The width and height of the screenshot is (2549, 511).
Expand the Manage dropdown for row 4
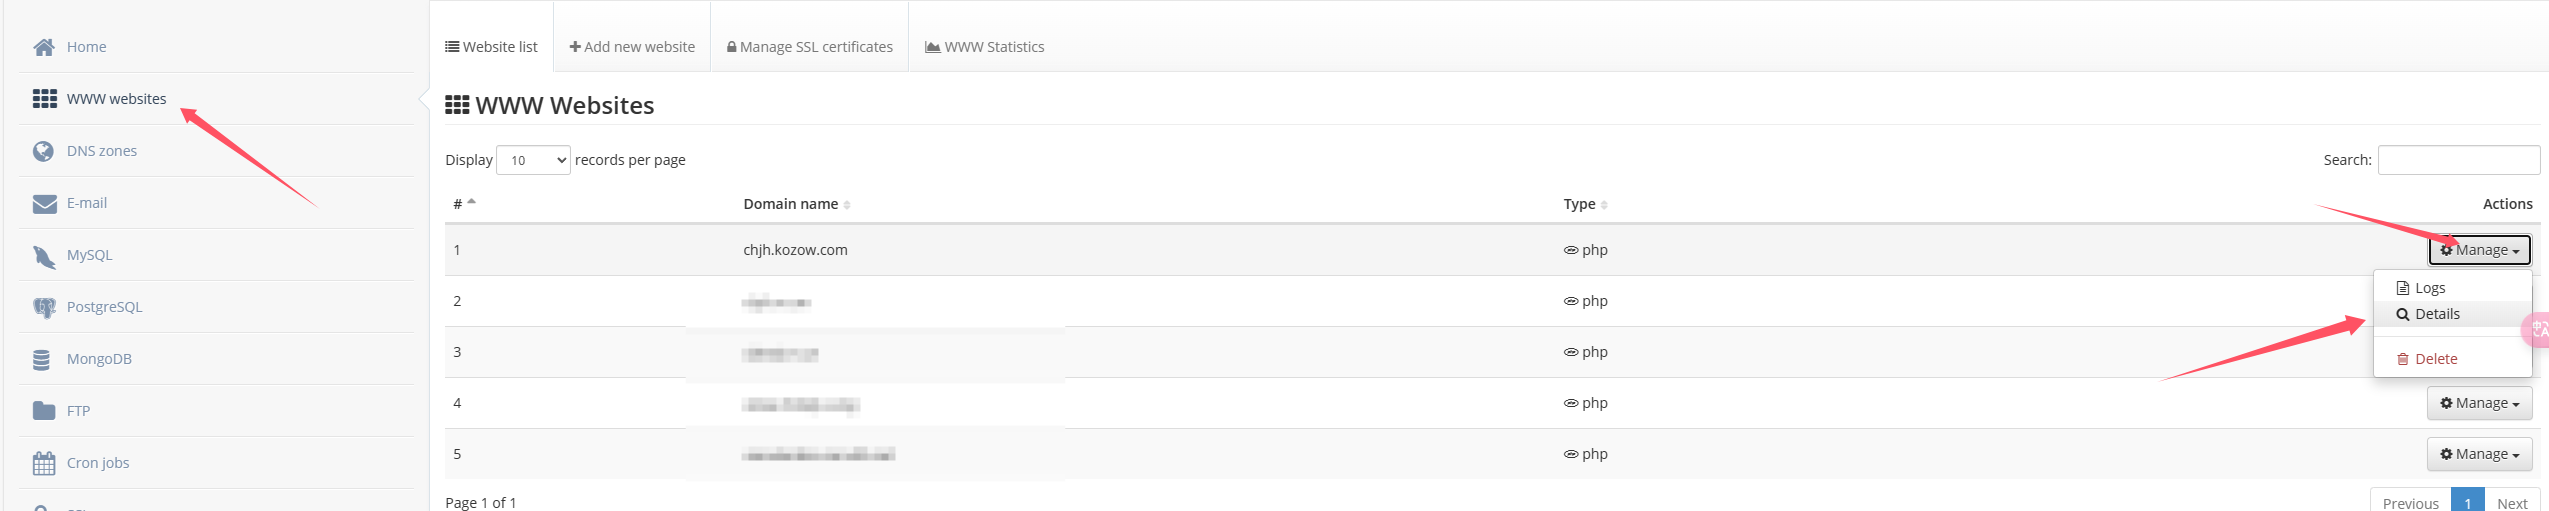tap(2479, 403)
